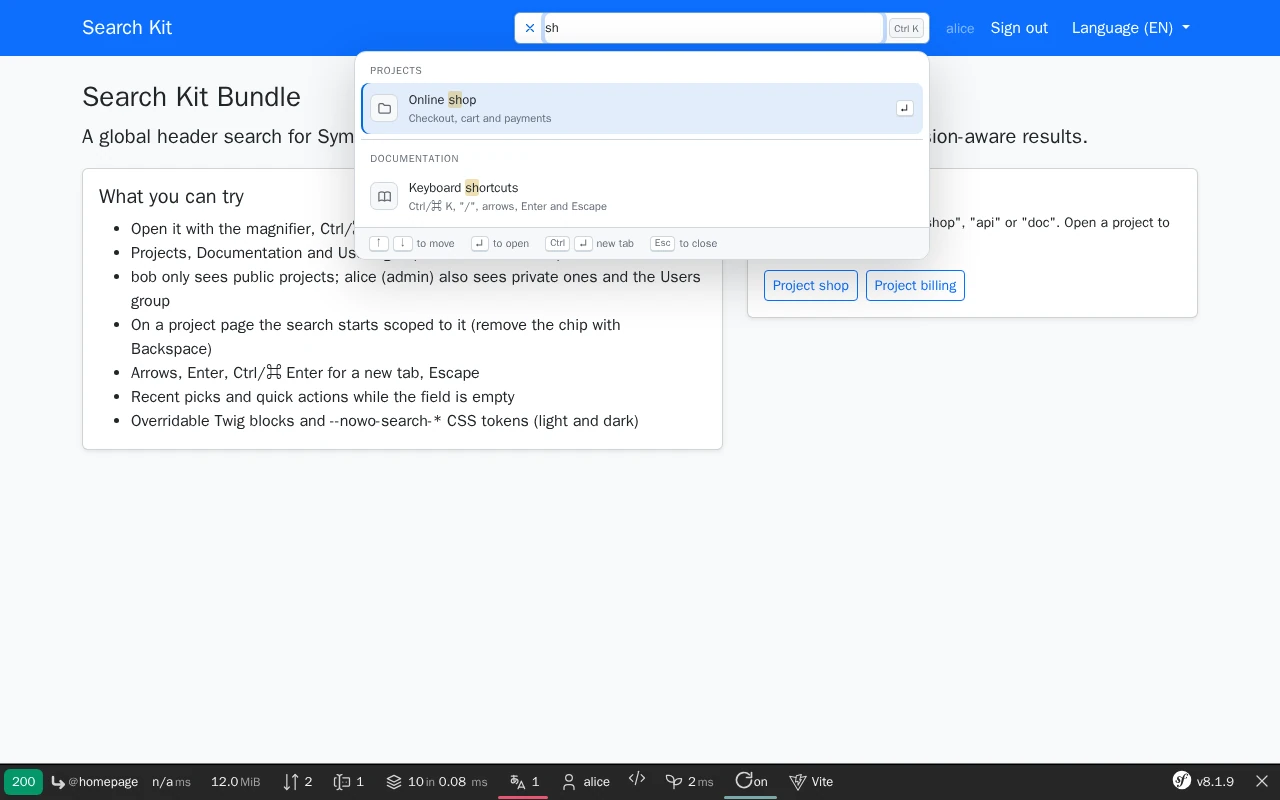This screenshot has height=800, width=1280.
Task: Click the Symfony logo version 8.1.9
Action: 1203,782
